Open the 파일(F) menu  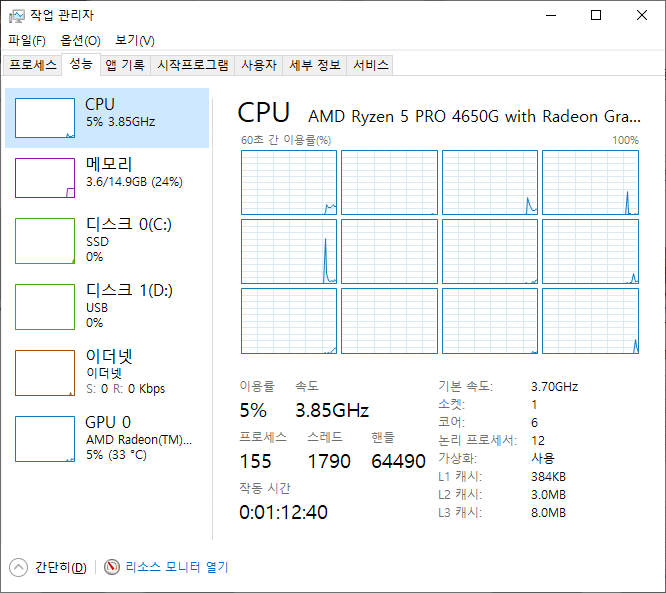27,41
